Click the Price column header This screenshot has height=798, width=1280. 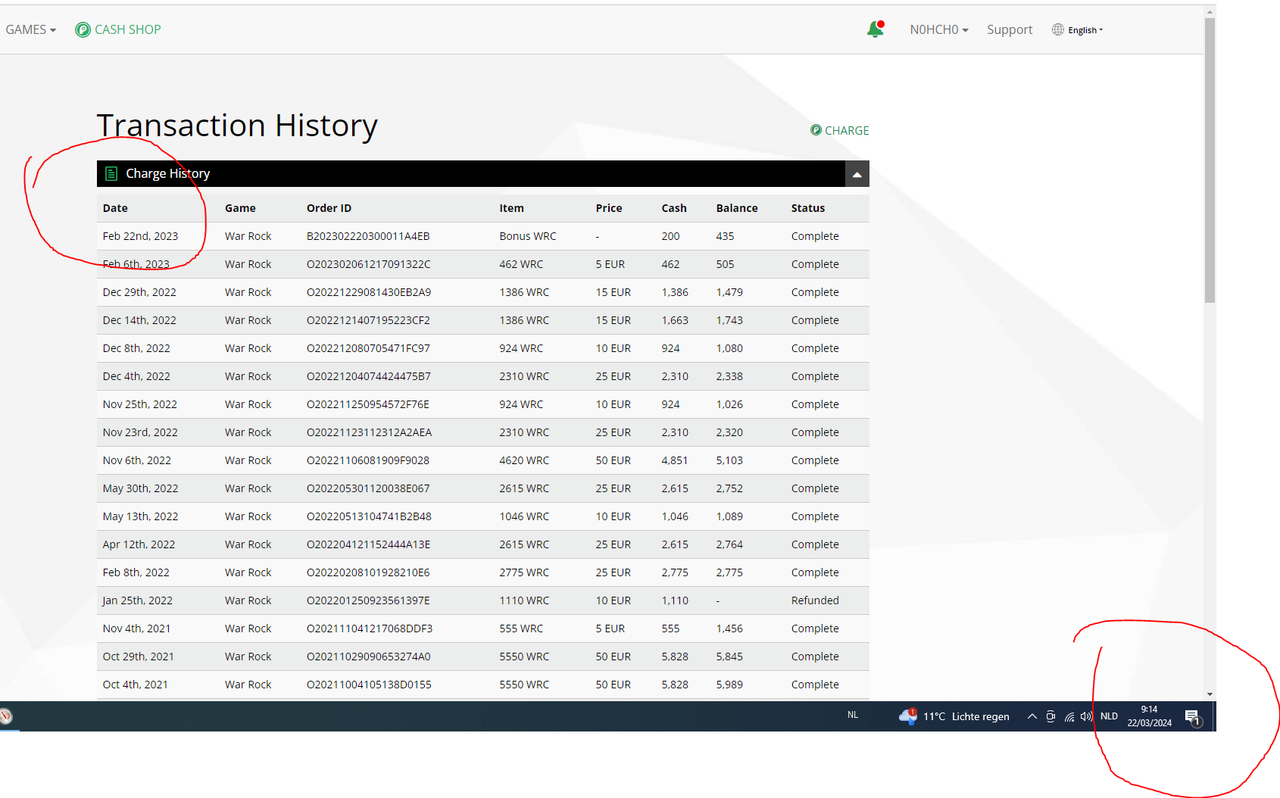[609, 208]
